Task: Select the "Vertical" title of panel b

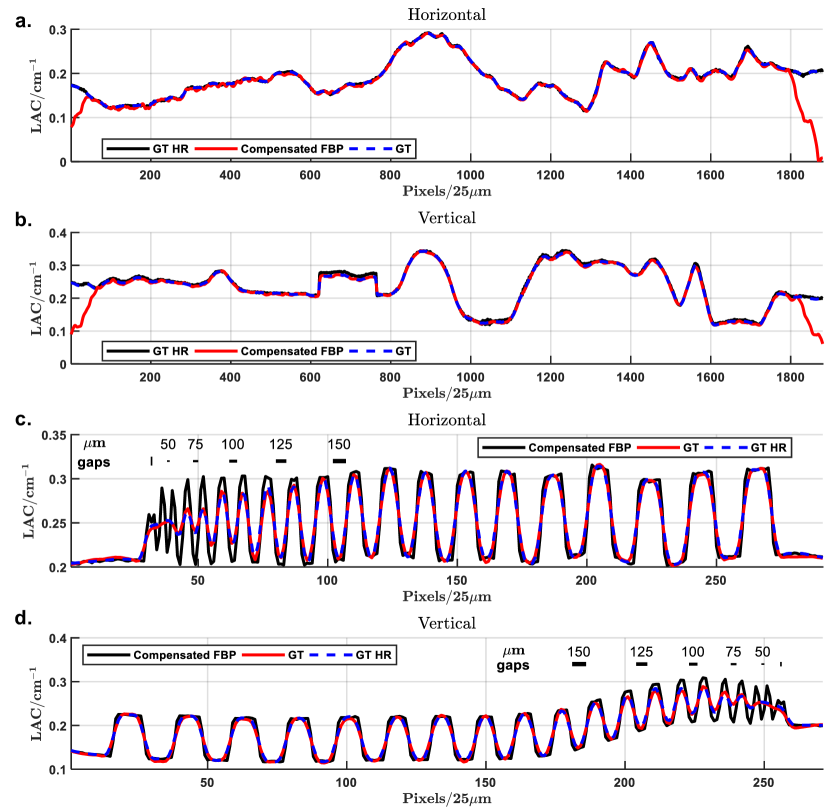Action: tap(447, 218)
